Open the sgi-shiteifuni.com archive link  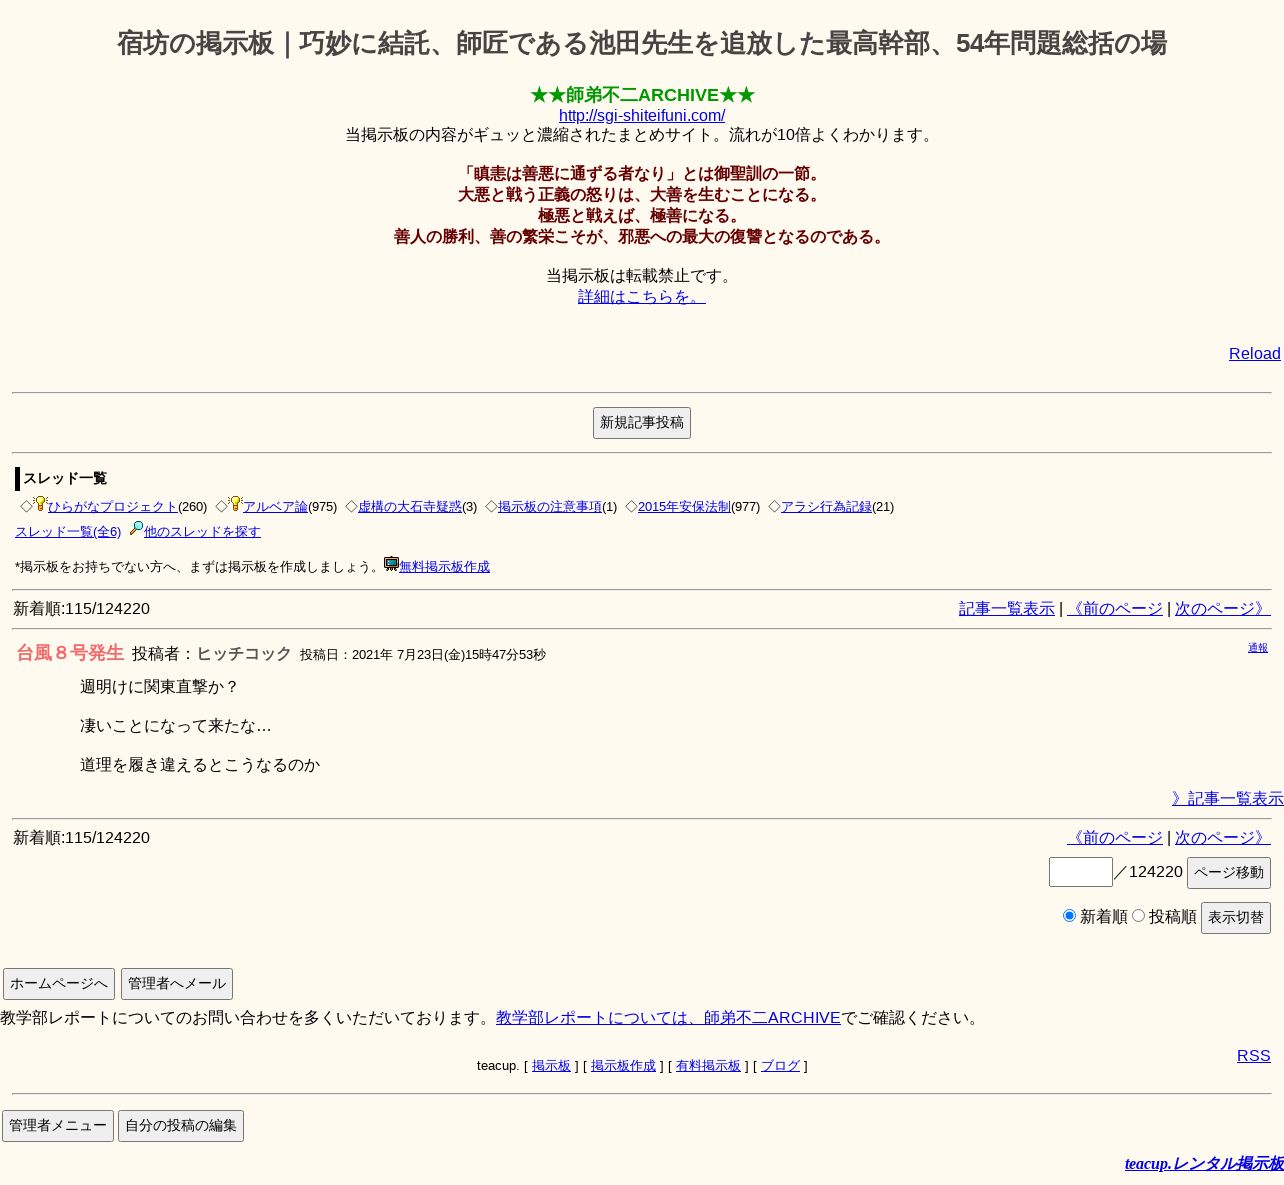[x=642, y=116]
